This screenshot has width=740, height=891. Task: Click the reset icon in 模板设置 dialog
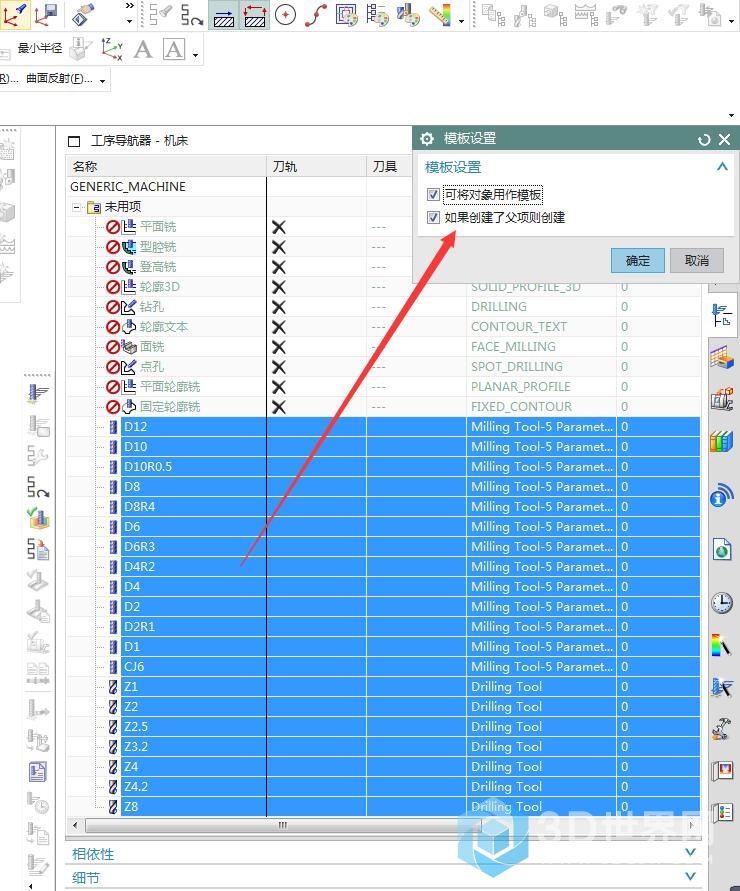(x=704, y=139)
